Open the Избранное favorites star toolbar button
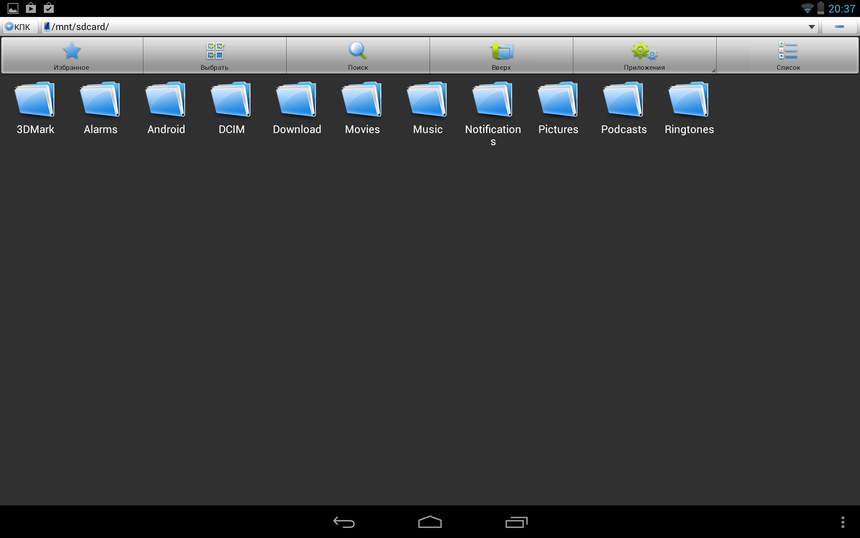Screen dimensions: 860x538 coord(72,55)
